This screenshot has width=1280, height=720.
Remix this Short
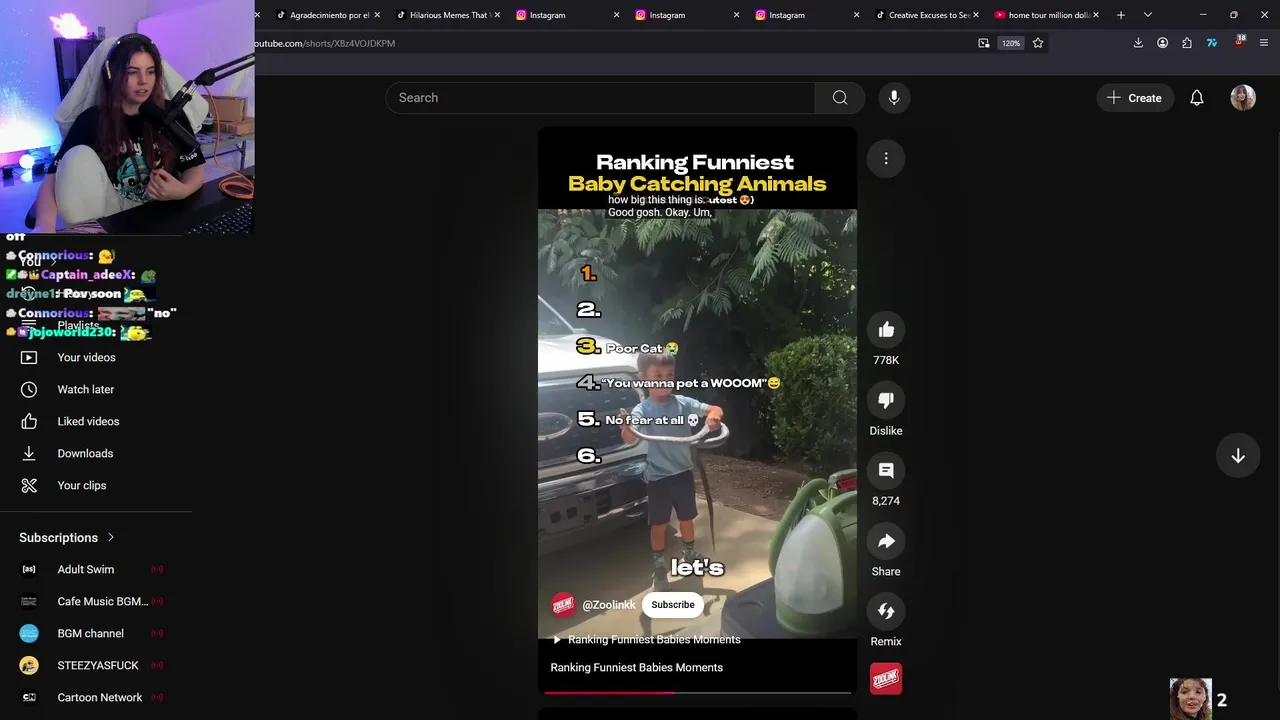pos(886,611)
